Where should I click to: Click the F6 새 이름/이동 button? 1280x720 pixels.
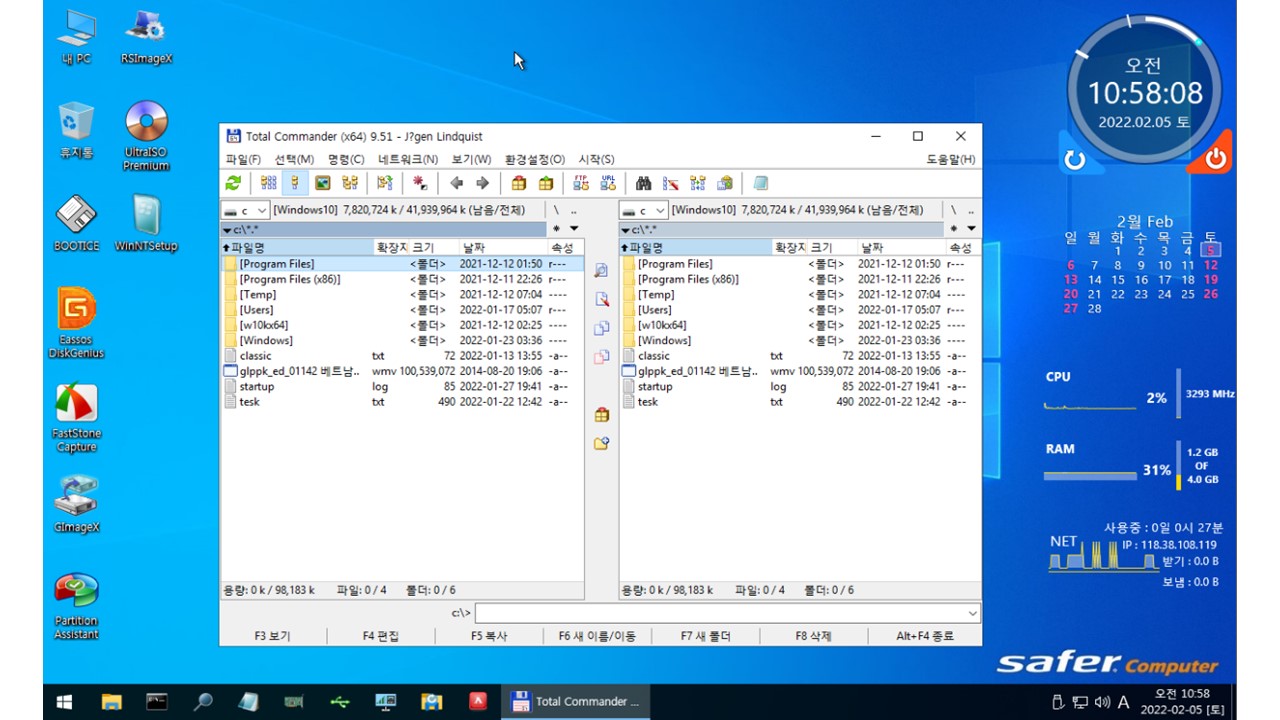[x=598, y=636]
